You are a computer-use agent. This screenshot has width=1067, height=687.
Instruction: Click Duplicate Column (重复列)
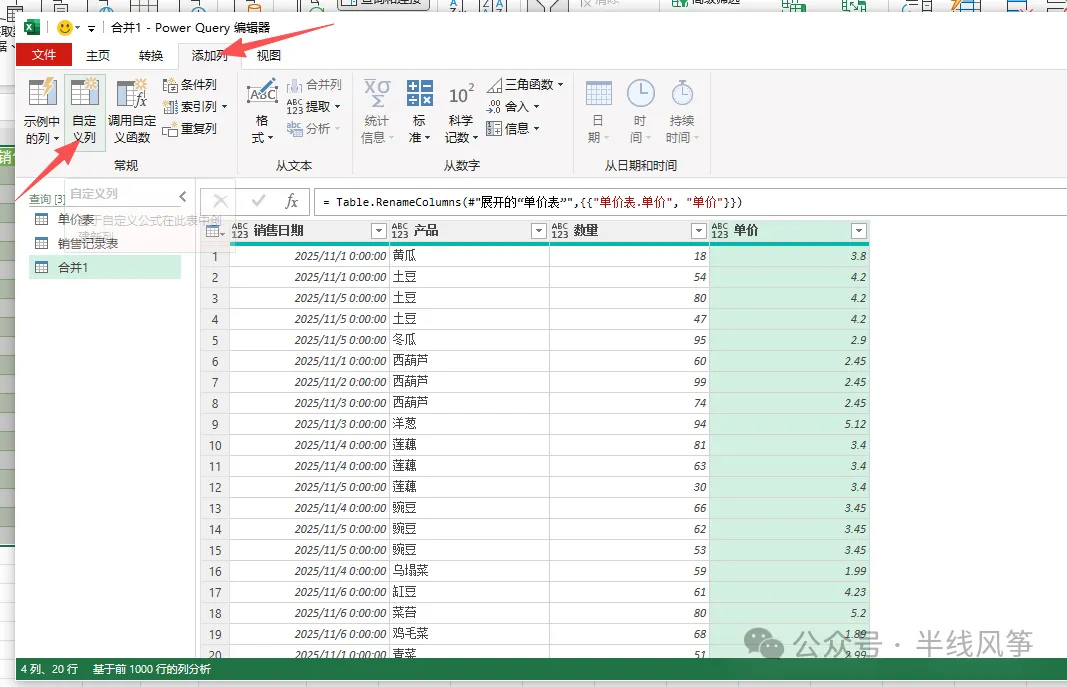tap(190, 129)
